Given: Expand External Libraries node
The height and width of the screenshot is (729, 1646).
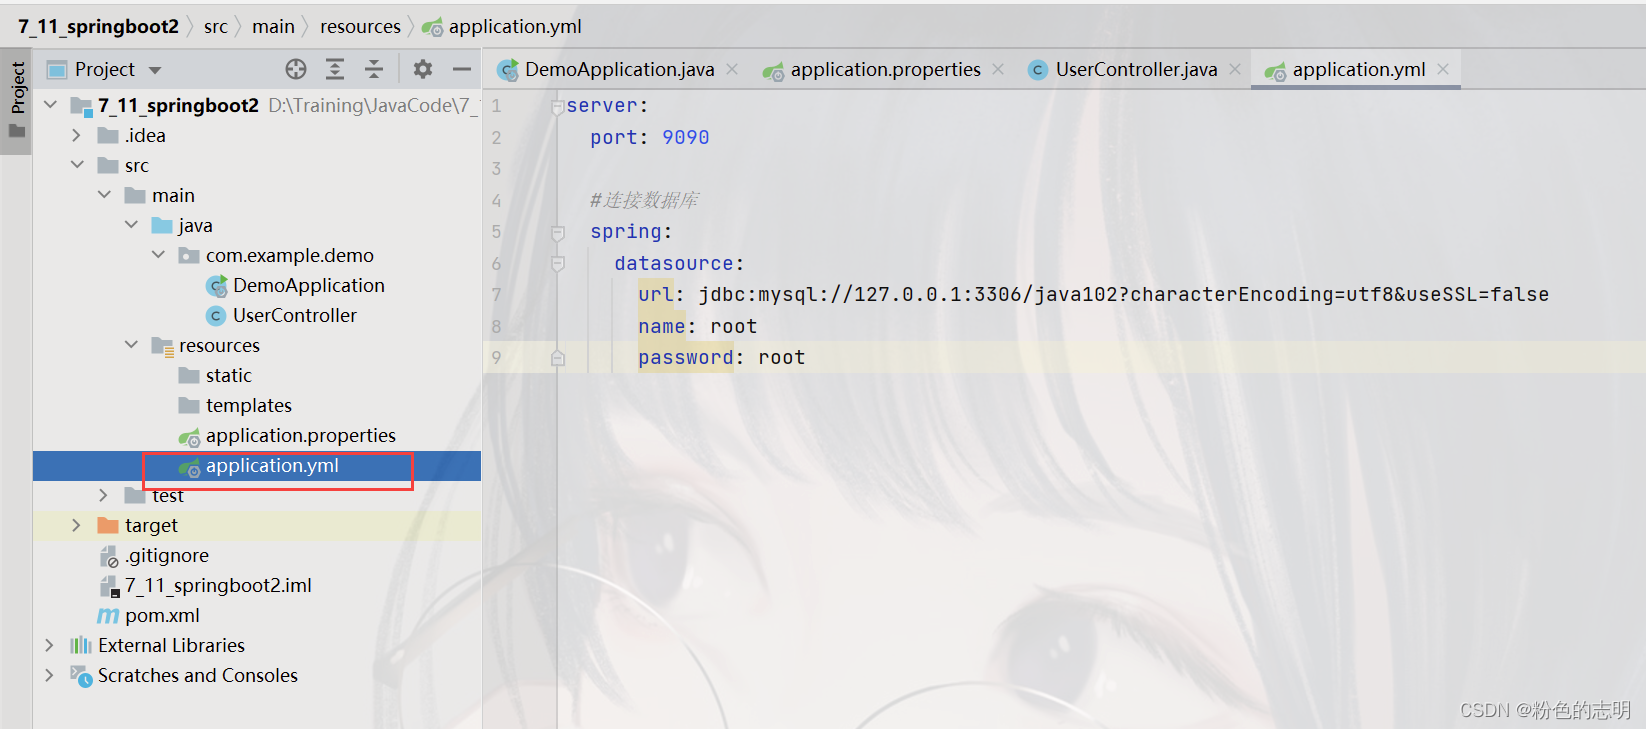Looking at the screenshot, I should [x=50, y=645].
